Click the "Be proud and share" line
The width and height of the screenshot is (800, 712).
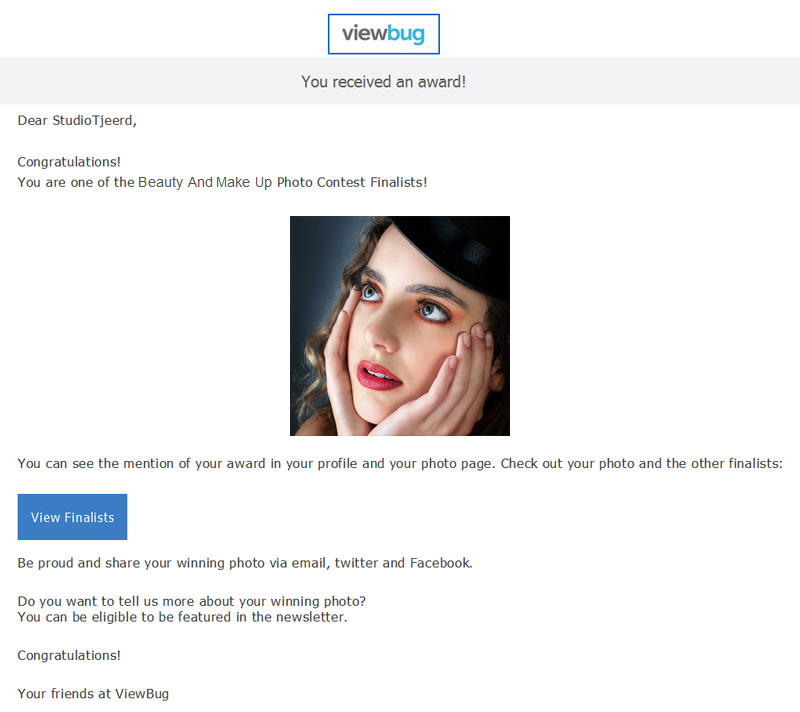click(x=245, y=563)
